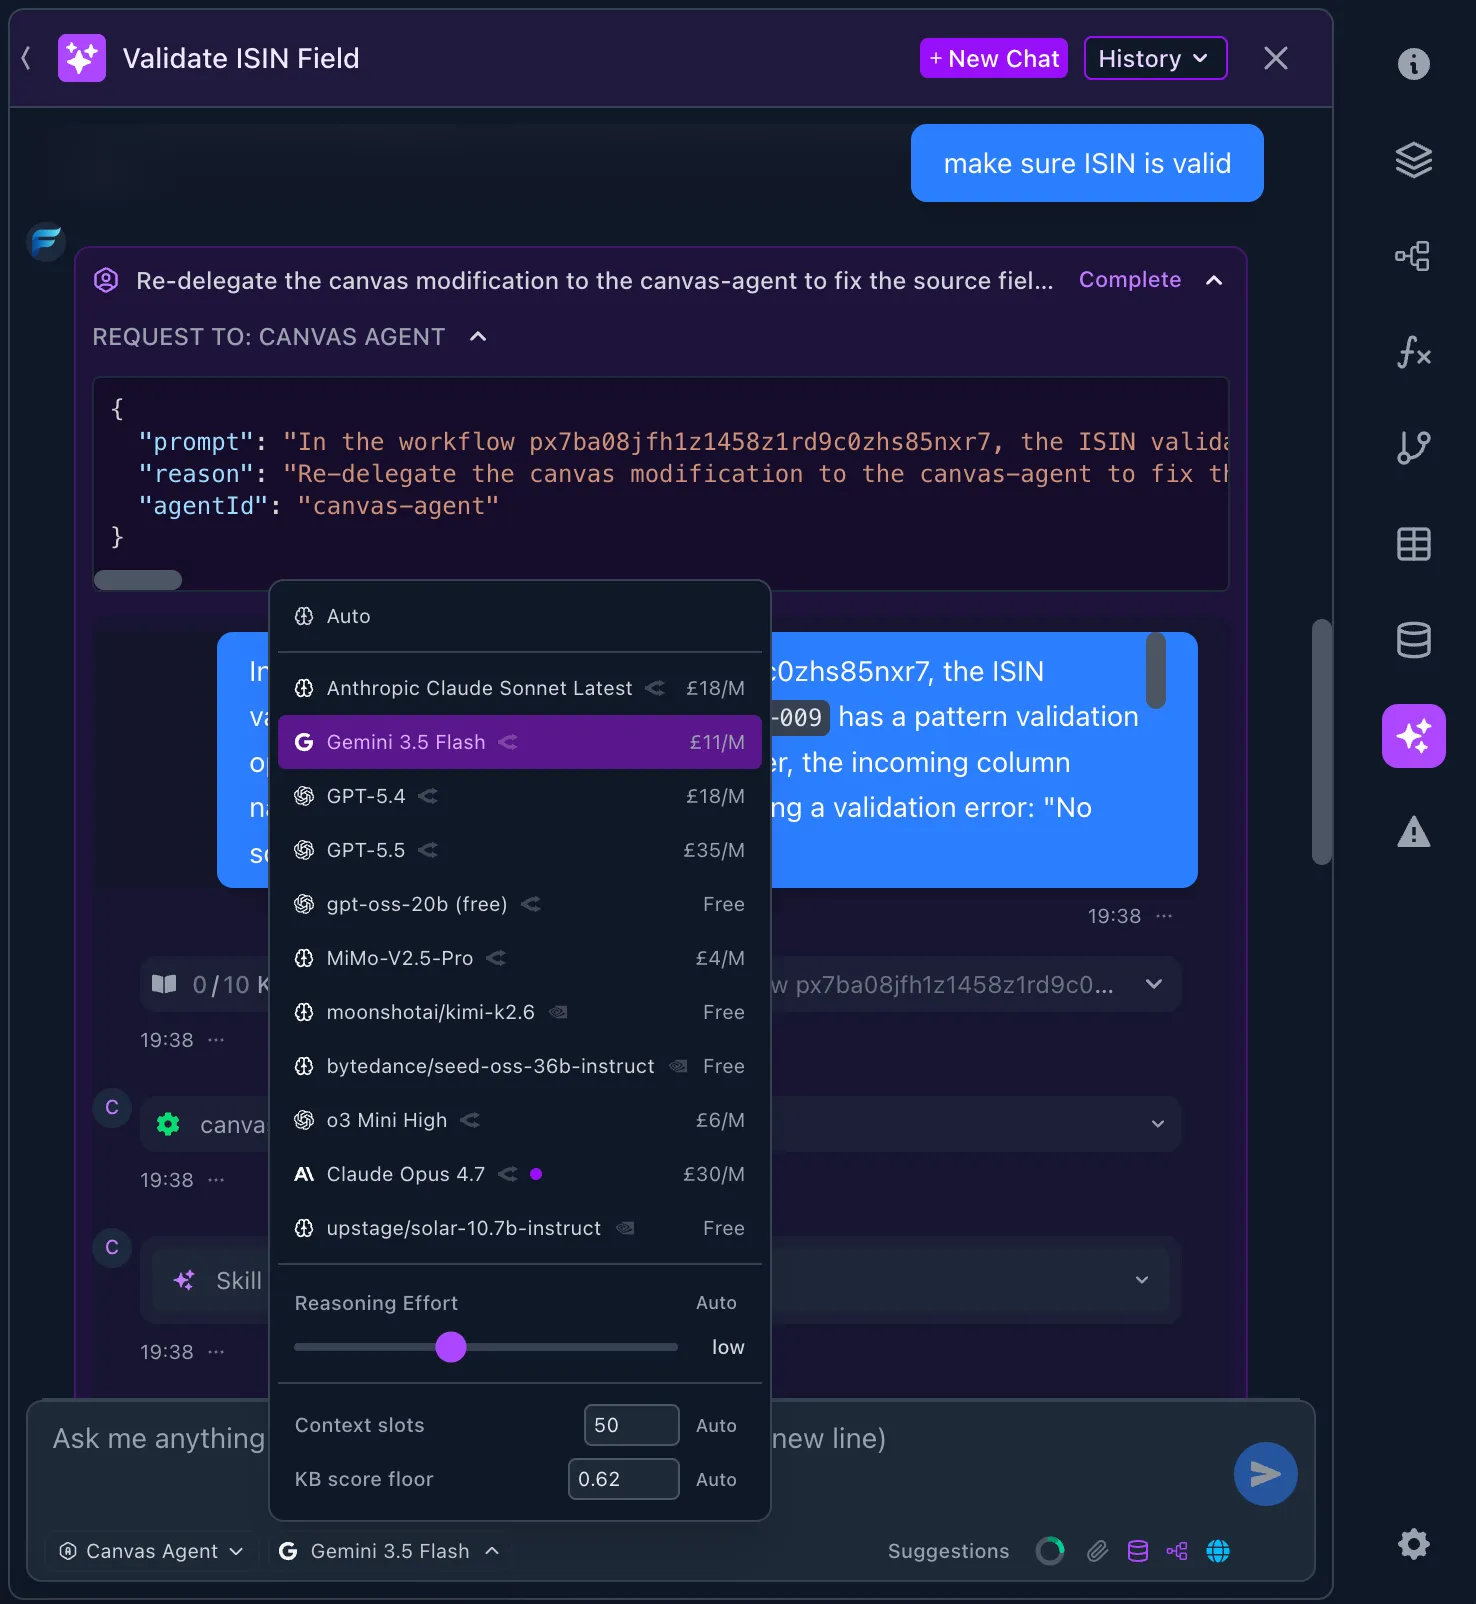
Task: Expand the canvas tool row chevron
Action: pos(1157,1124)
